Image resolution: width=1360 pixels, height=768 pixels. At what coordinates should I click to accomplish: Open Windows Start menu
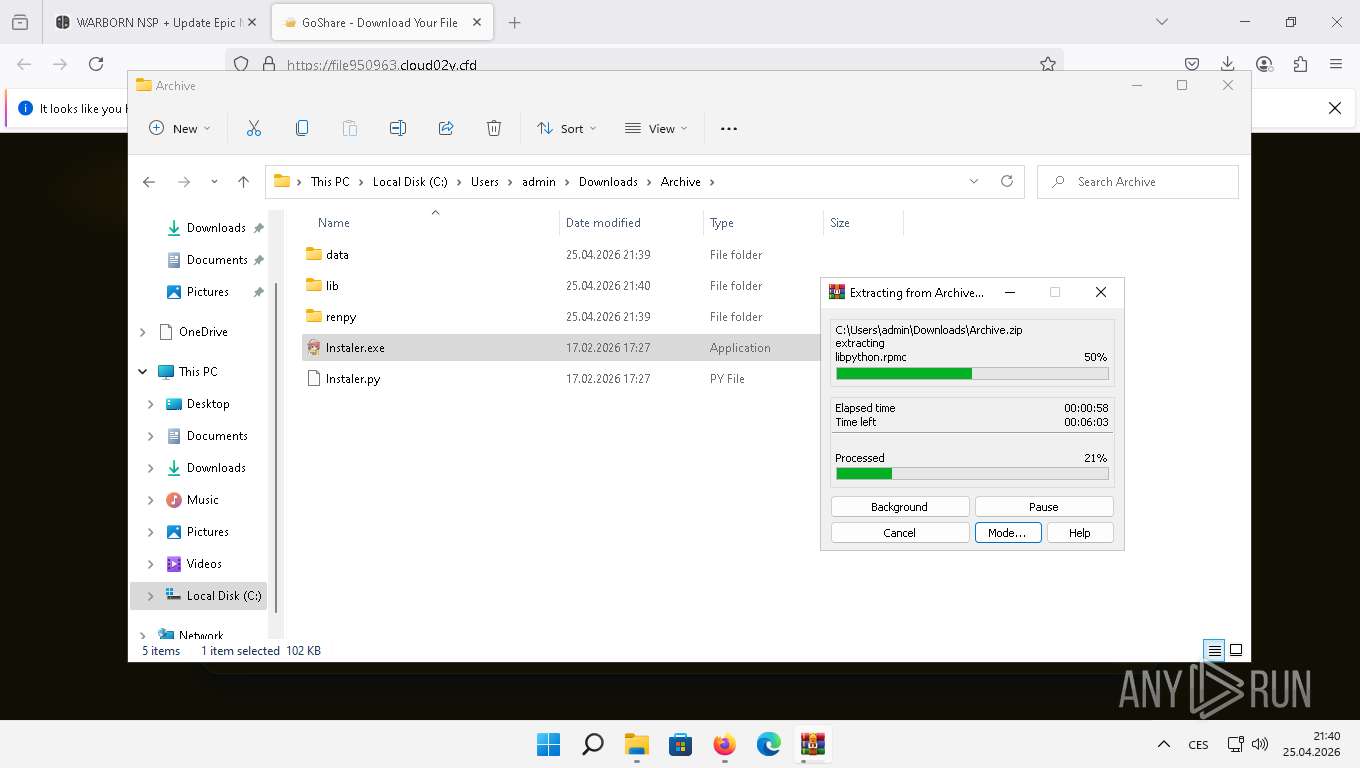pos(548,744)
